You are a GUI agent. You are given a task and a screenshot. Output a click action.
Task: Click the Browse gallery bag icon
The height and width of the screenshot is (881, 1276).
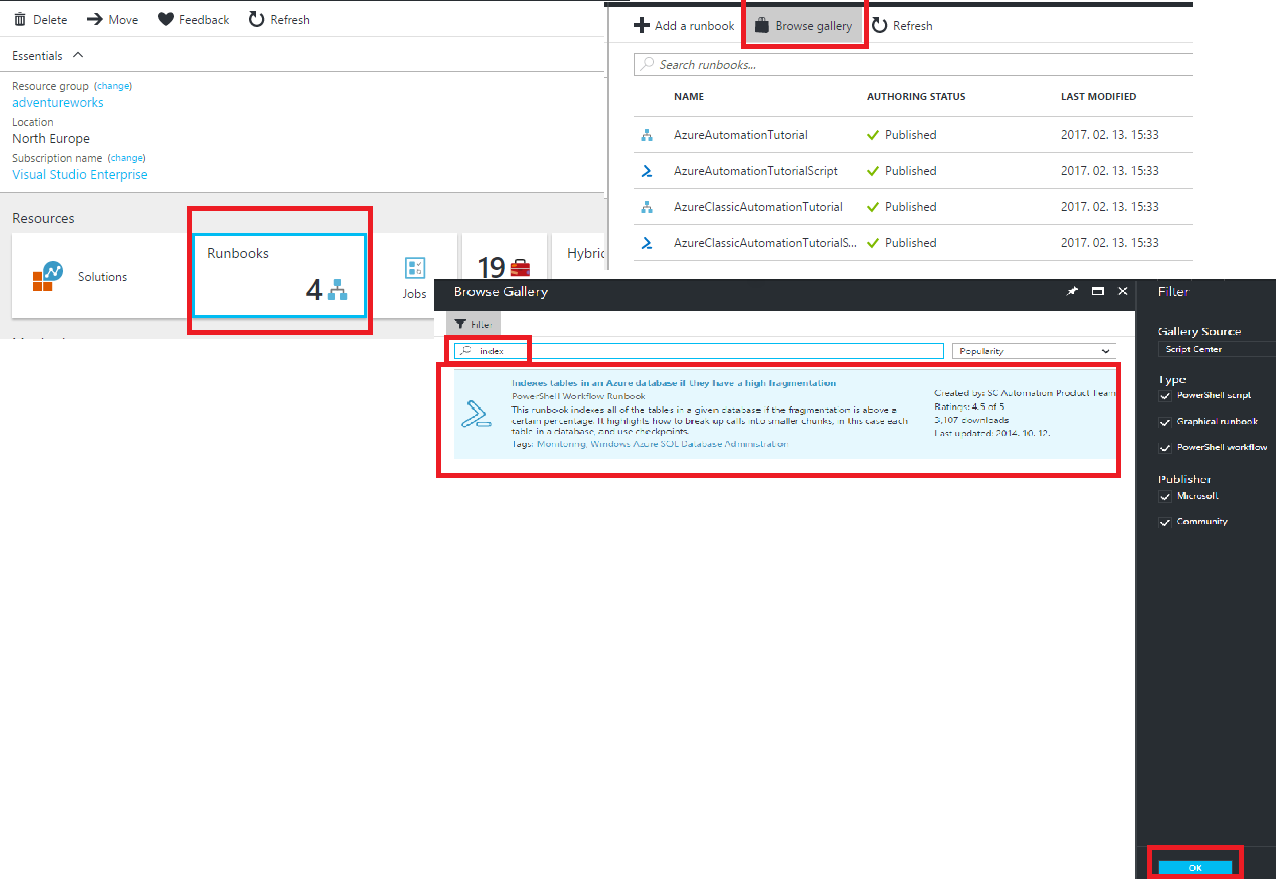coord(762,25)
